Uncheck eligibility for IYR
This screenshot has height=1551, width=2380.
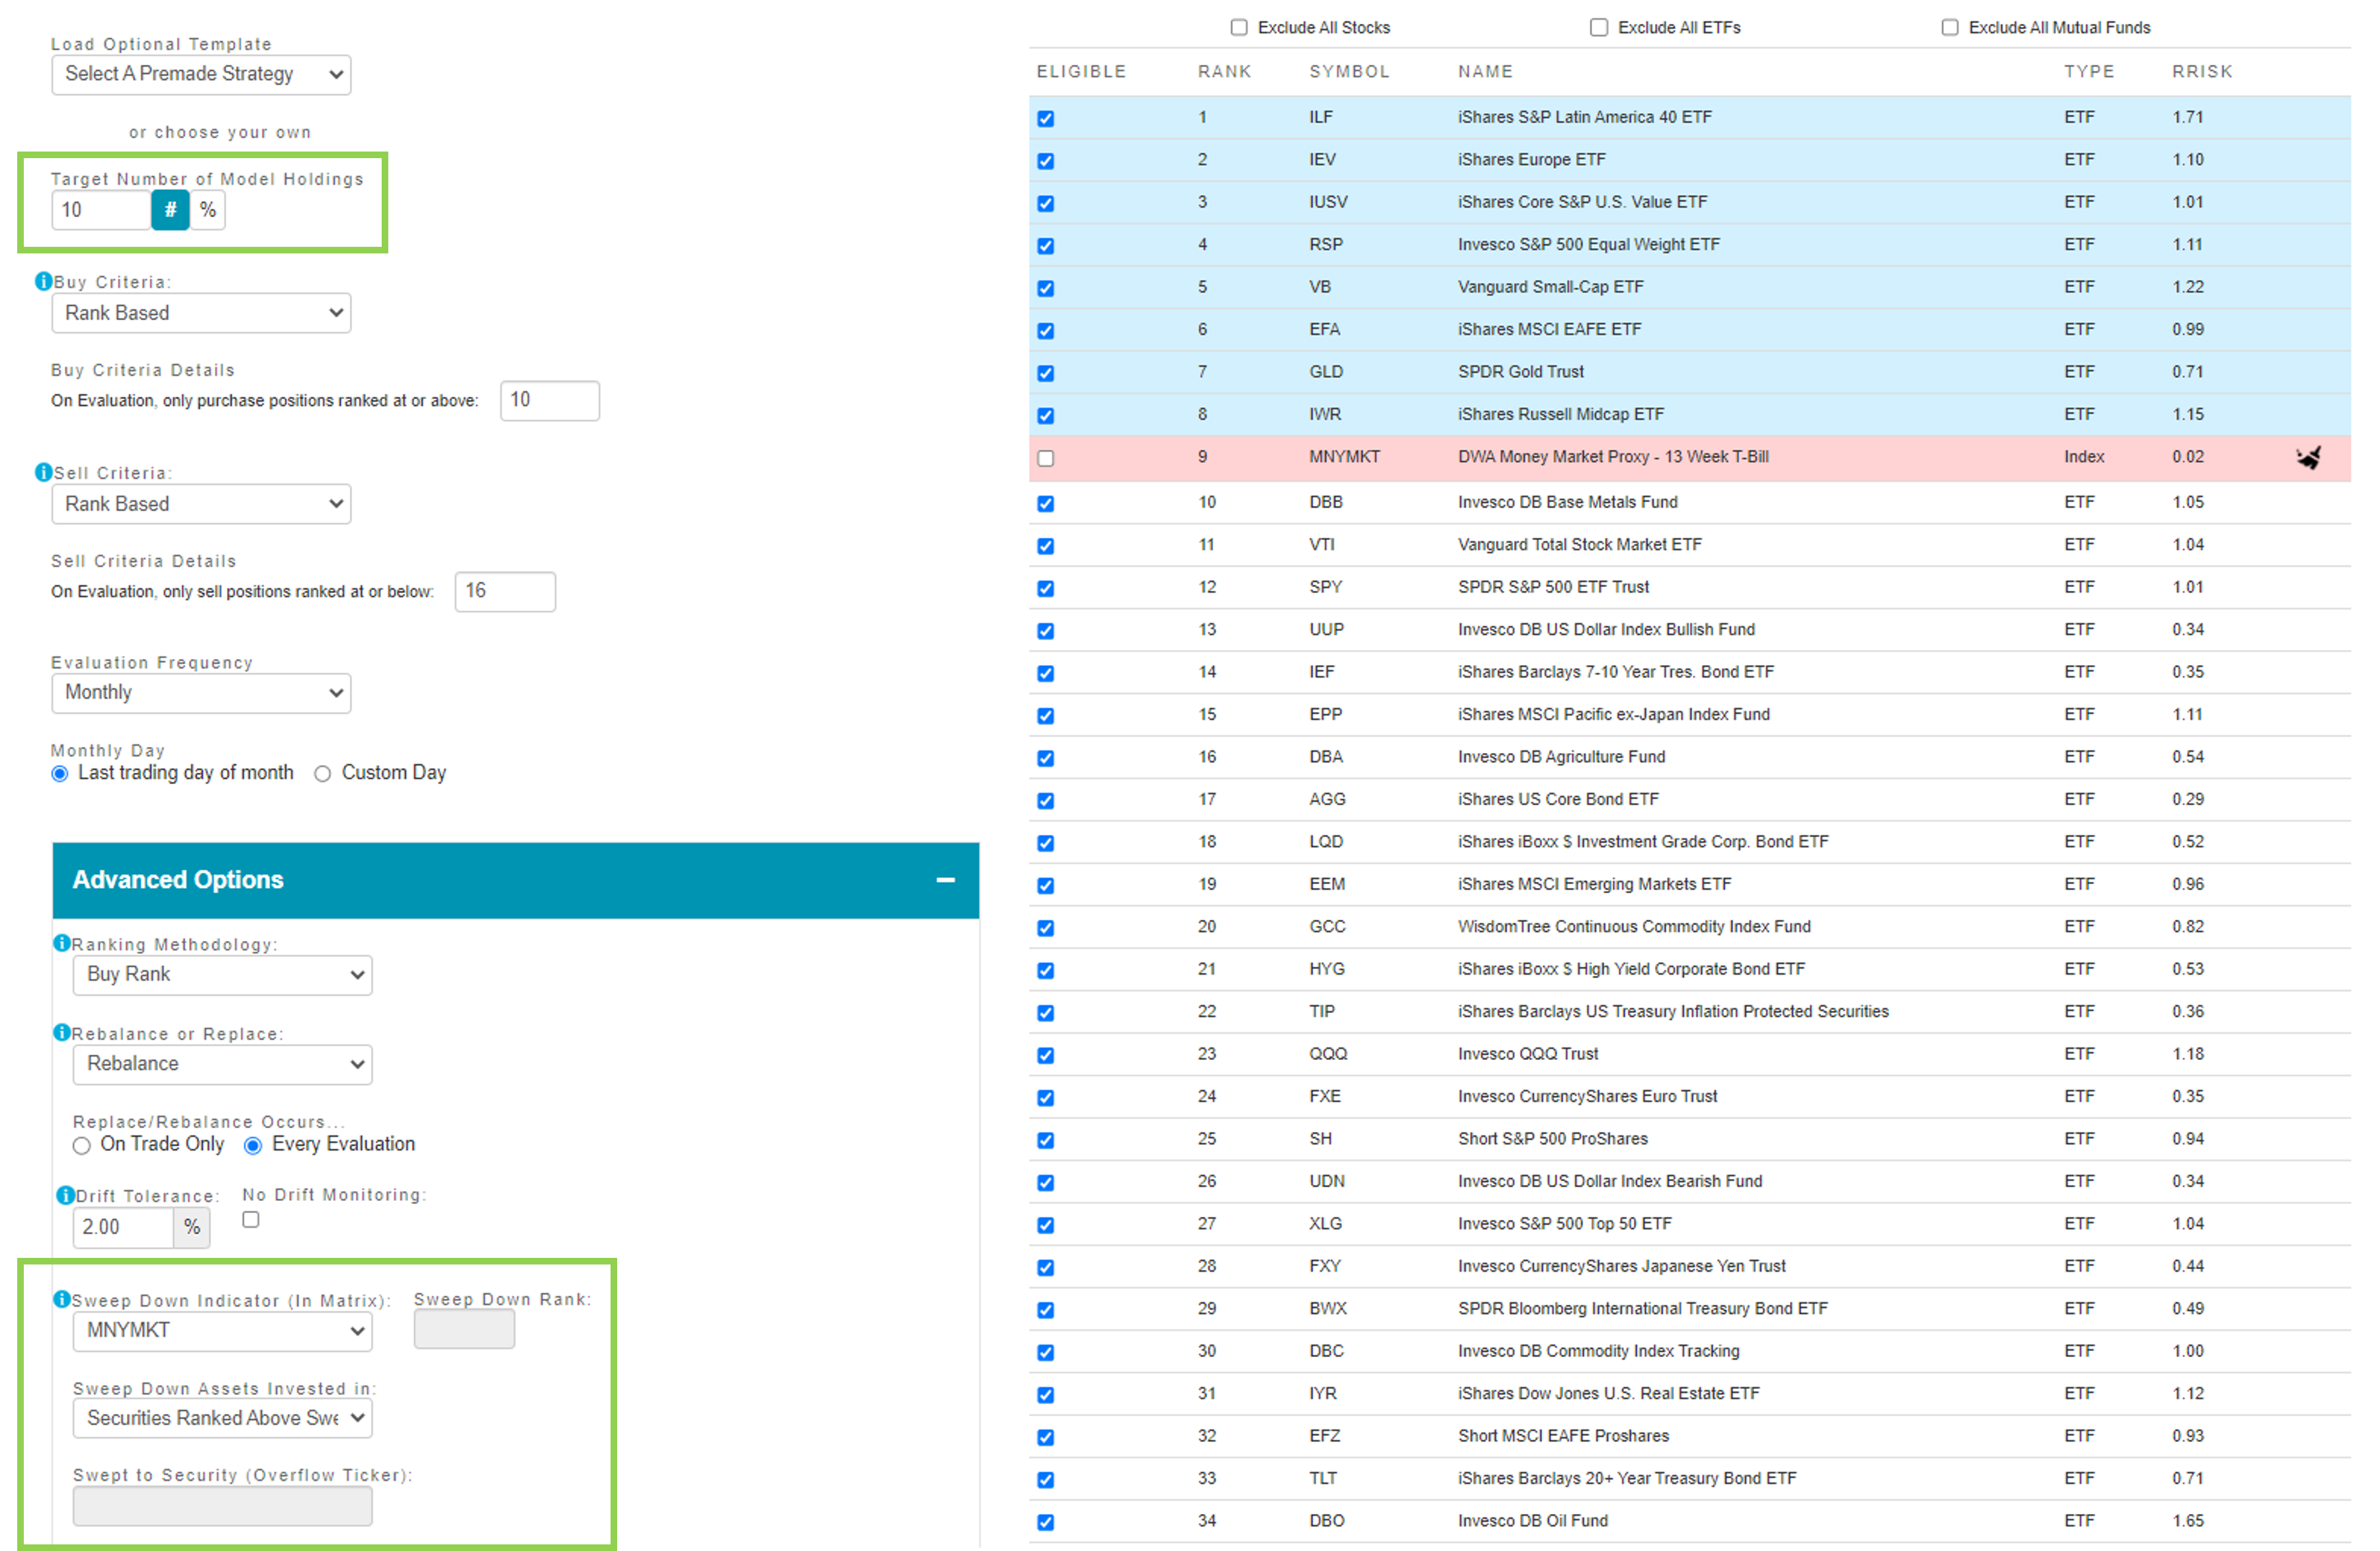1046,1395
